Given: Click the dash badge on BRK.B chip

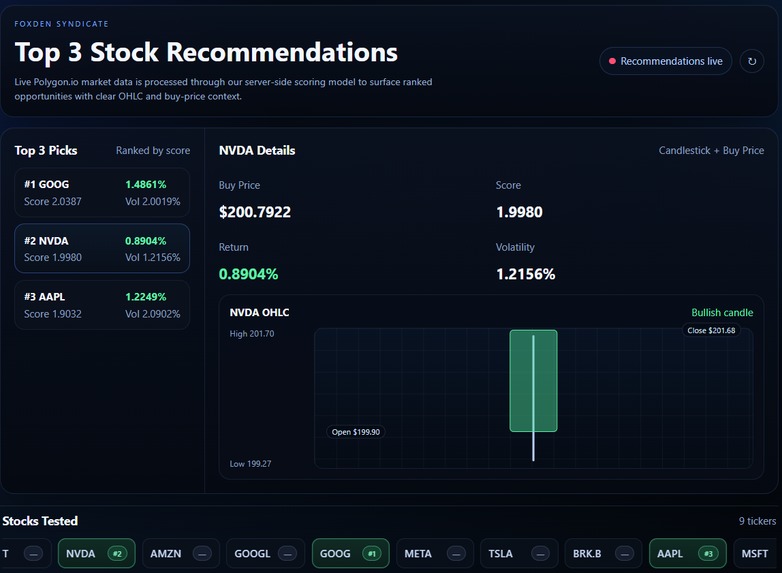Looking at the screenshot, I should [x=624, y=554].
